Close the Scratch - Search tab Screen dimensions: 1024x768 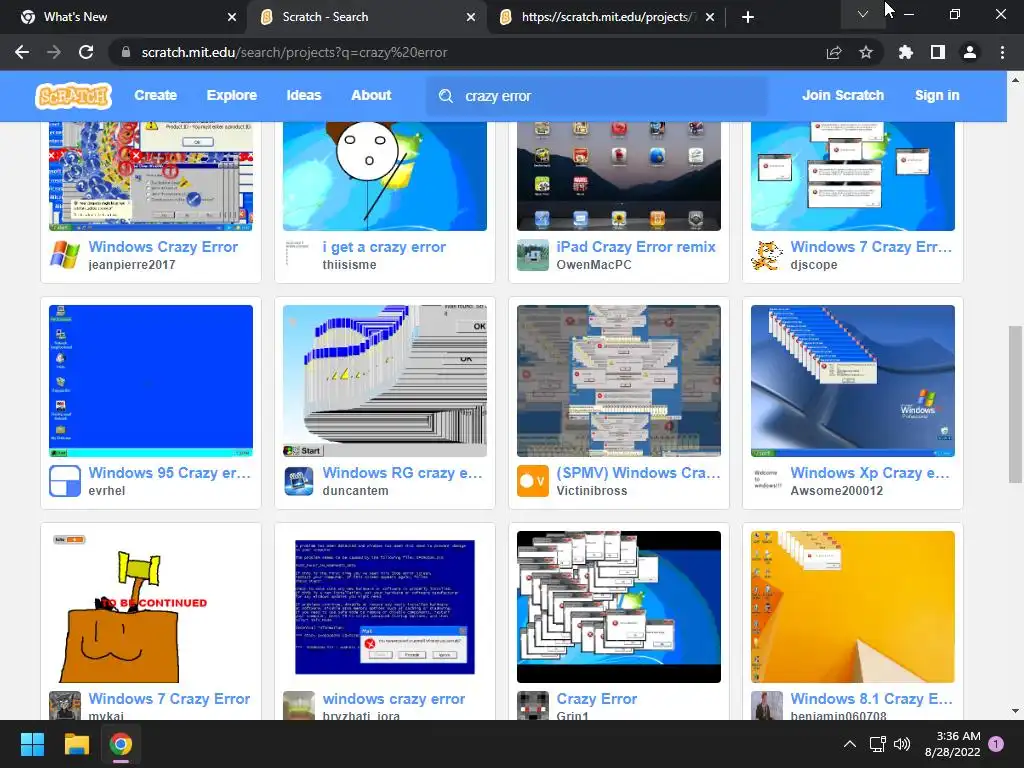(471, 17)
